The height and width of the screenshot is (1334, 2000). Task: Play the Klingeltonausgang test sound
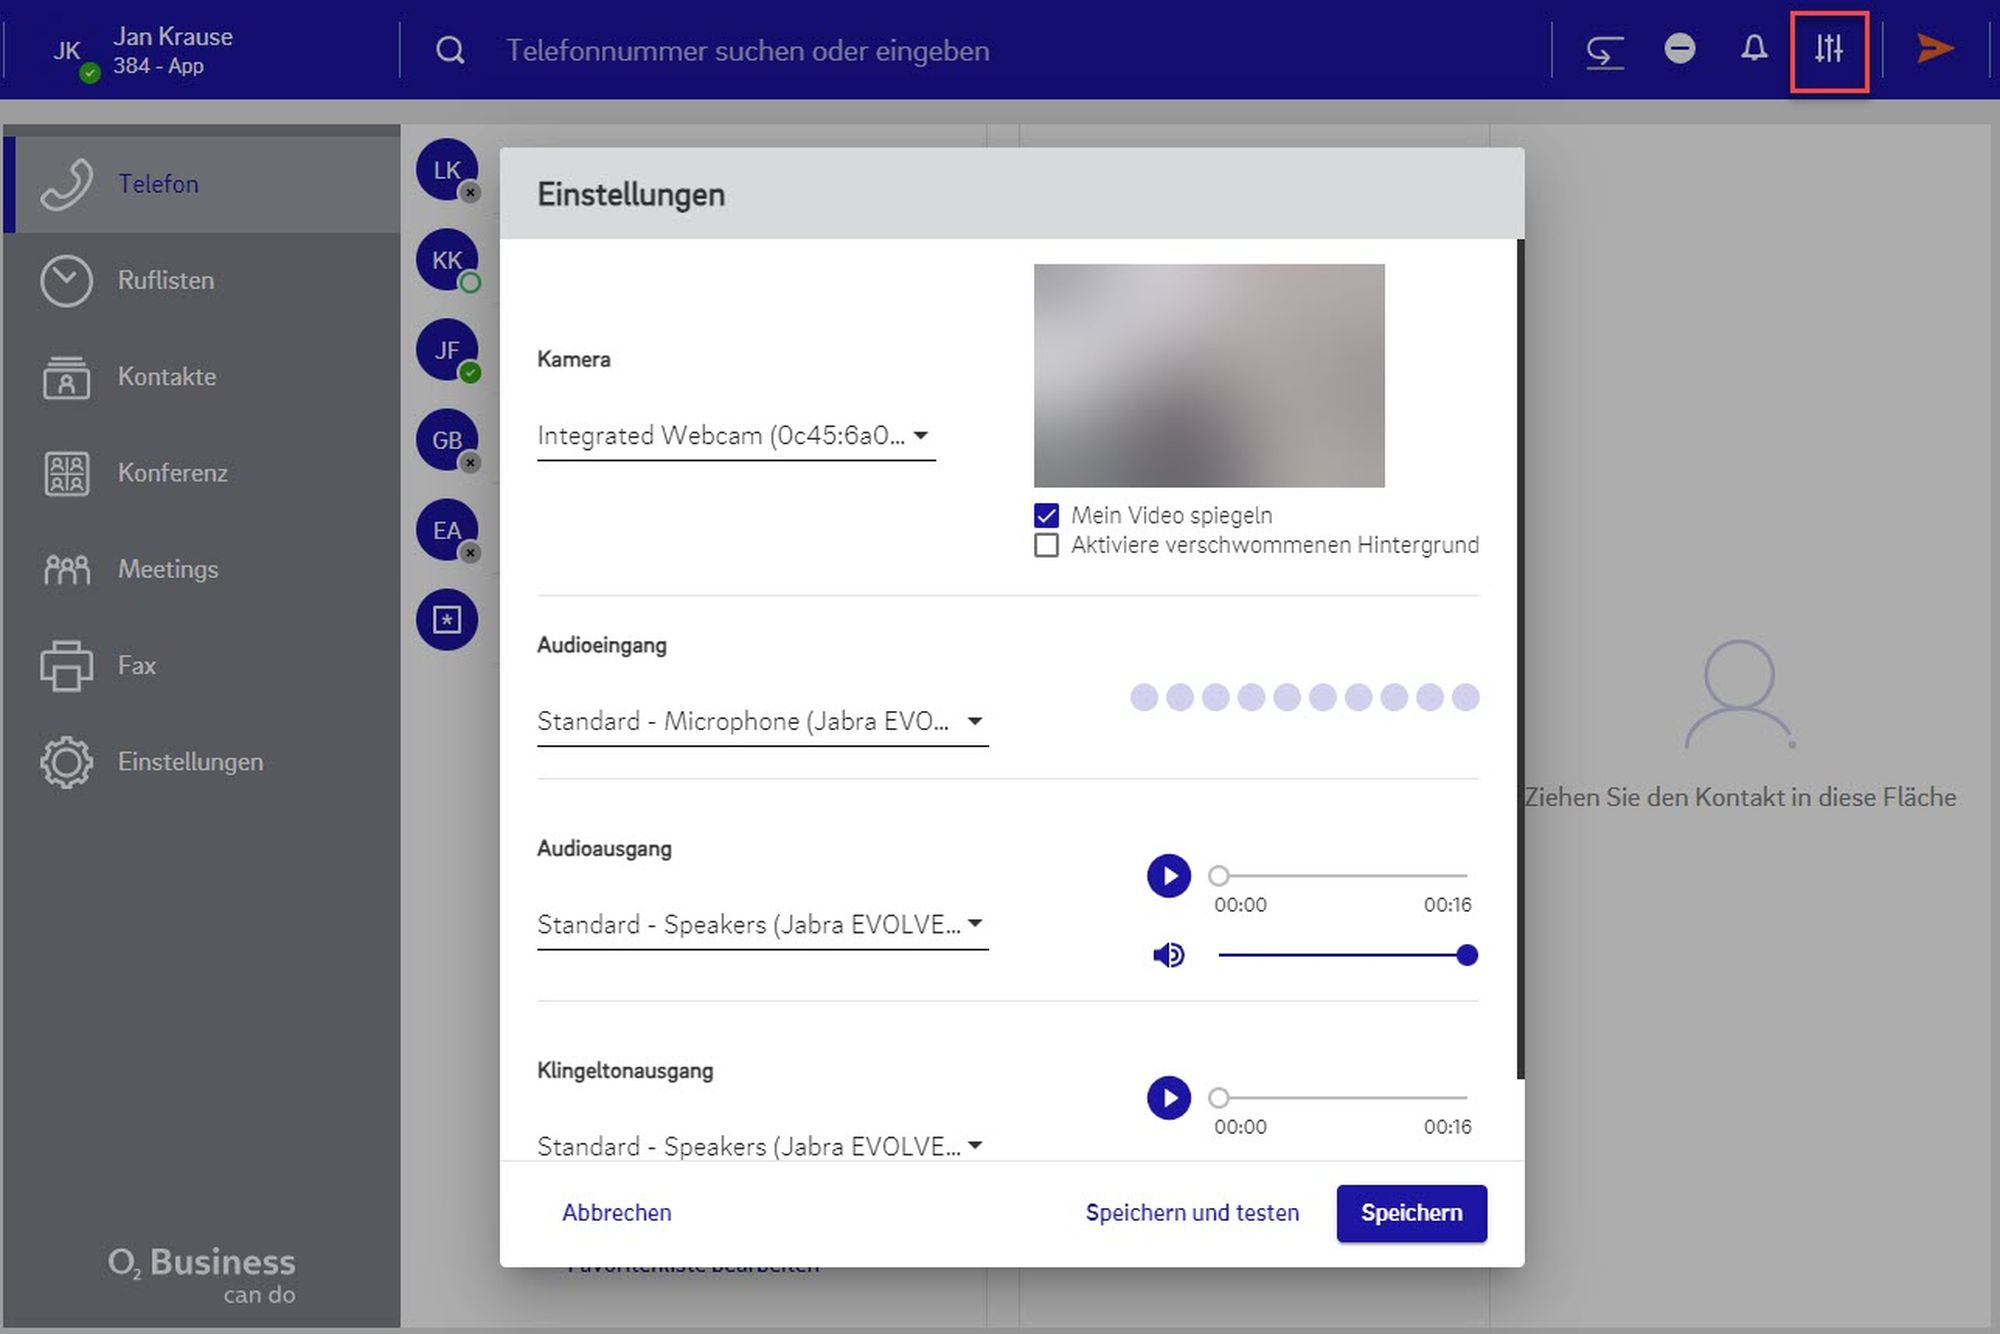(x=1168, y=1098)
